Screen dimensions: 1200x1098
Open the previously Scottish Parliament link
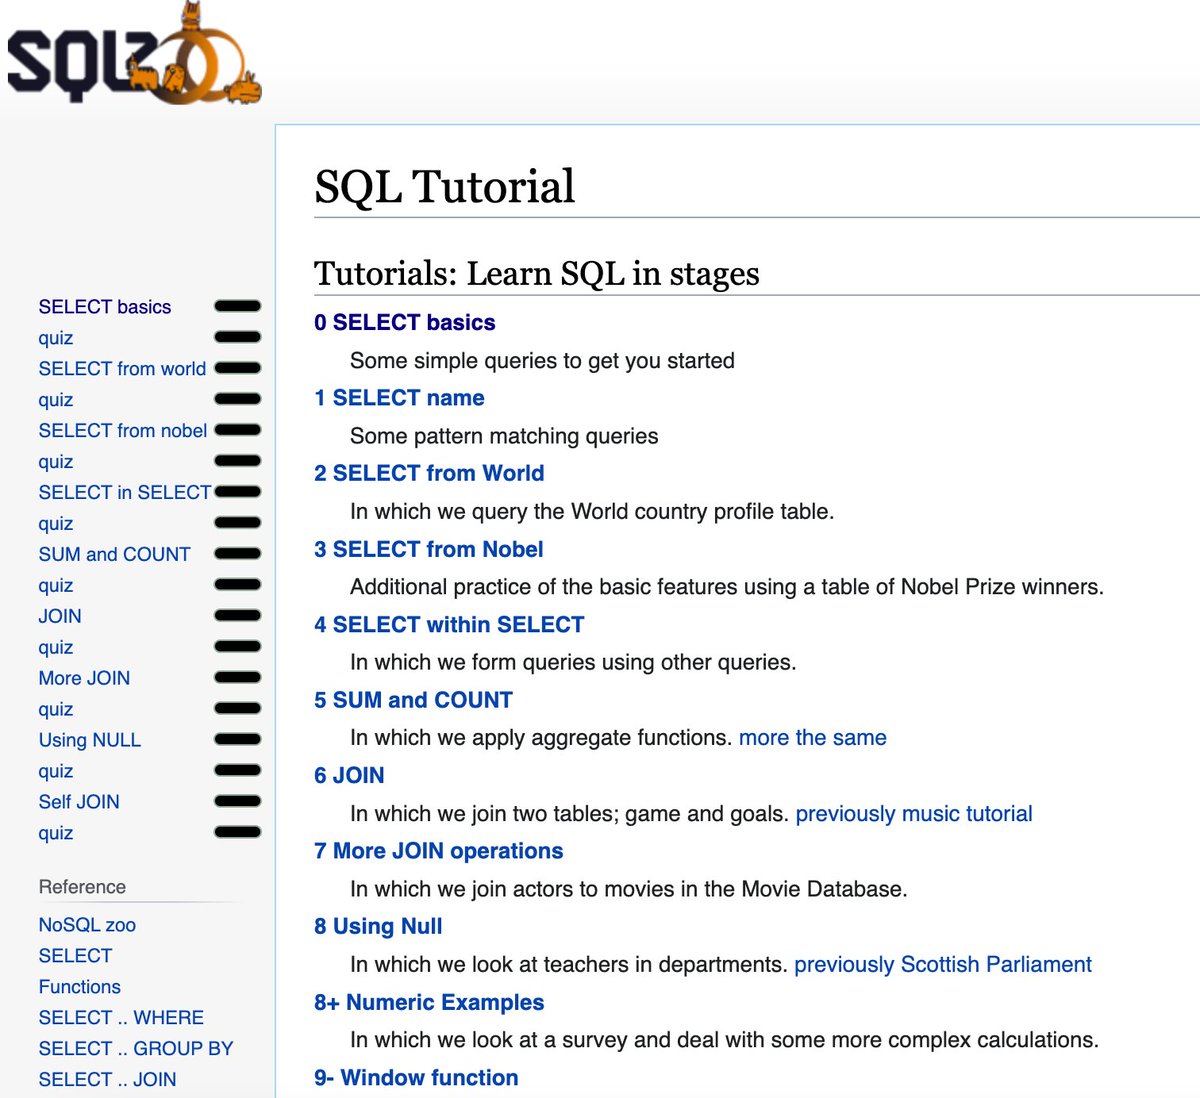[942, 964]
